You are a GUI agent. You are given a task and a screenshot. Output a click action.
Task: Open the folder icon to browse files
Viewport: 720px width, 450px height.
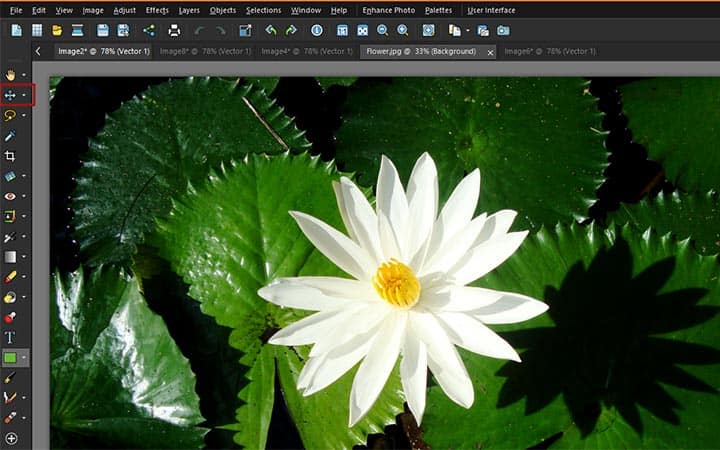pyautogui.click(x=57, y=31)
